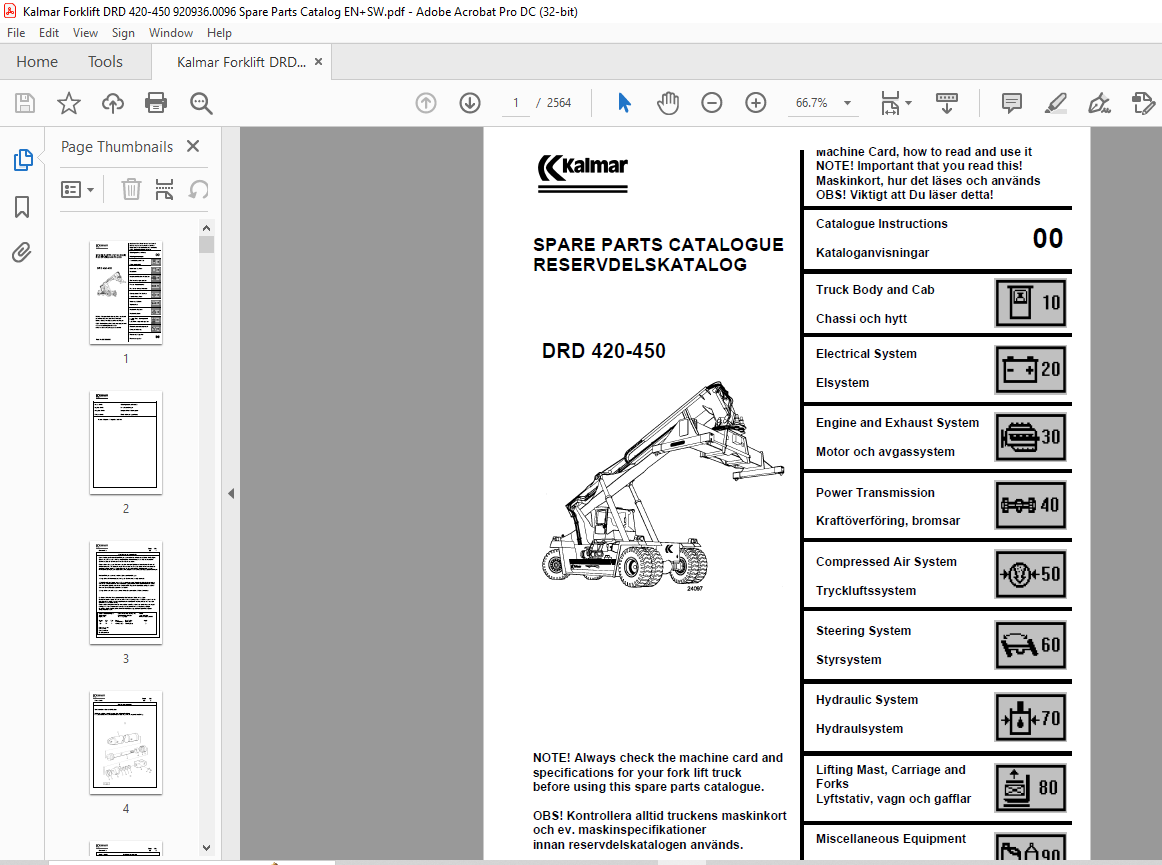Image resolution: width=1162 pixels, height=865 pixels.
Task: Open the thumbnails options dropdown
Action: click(x=78, y=190)
